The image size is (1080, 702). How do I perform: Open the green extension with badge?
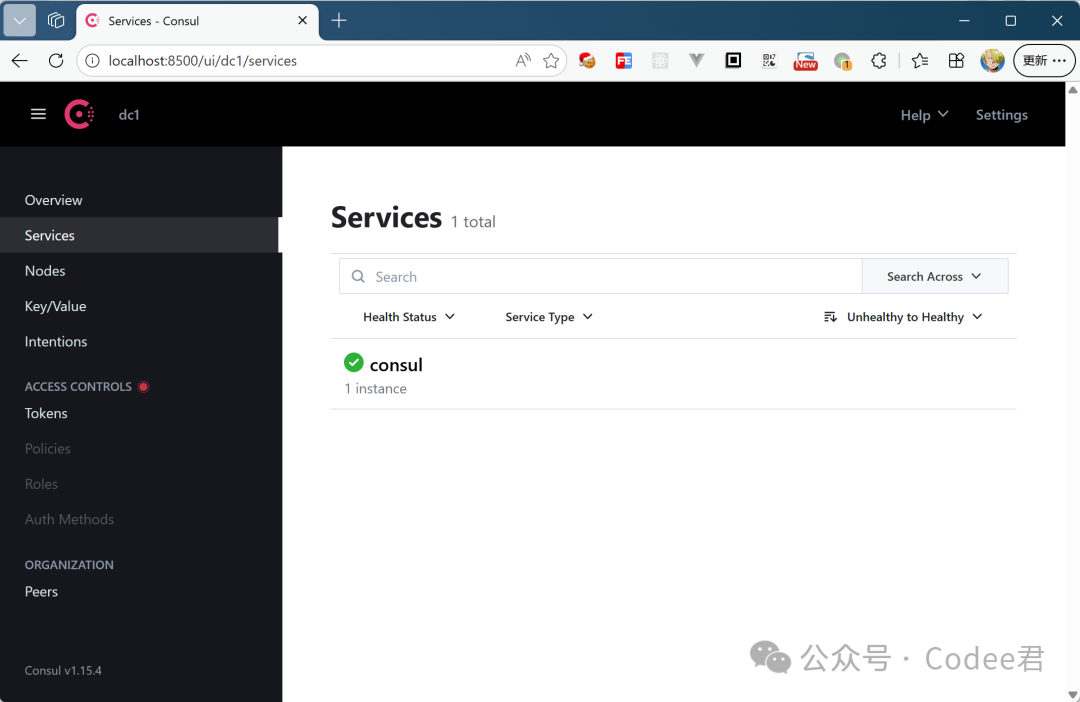pyautogui.click(x=842, y=61)
